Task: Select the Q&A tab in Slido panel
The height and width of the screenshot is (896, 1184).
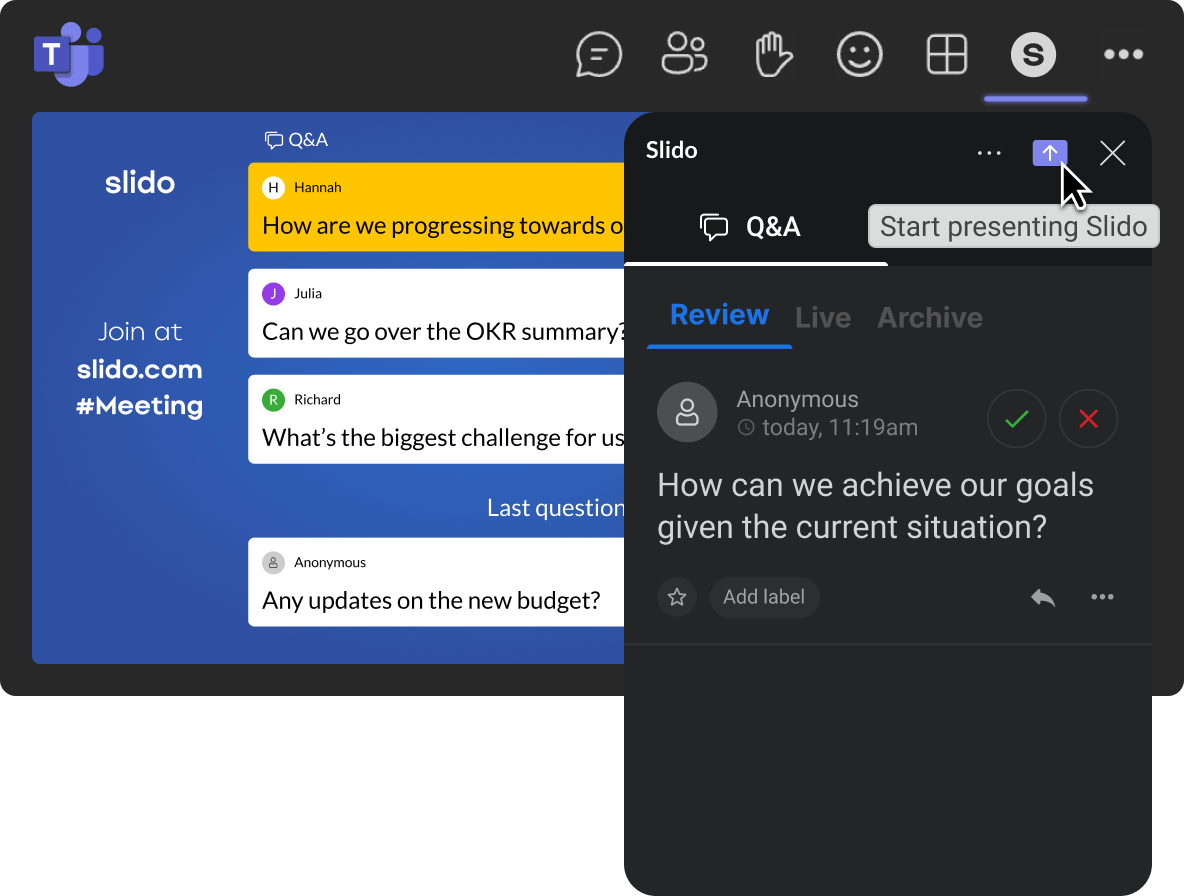Action: click(x=755, y=227)
